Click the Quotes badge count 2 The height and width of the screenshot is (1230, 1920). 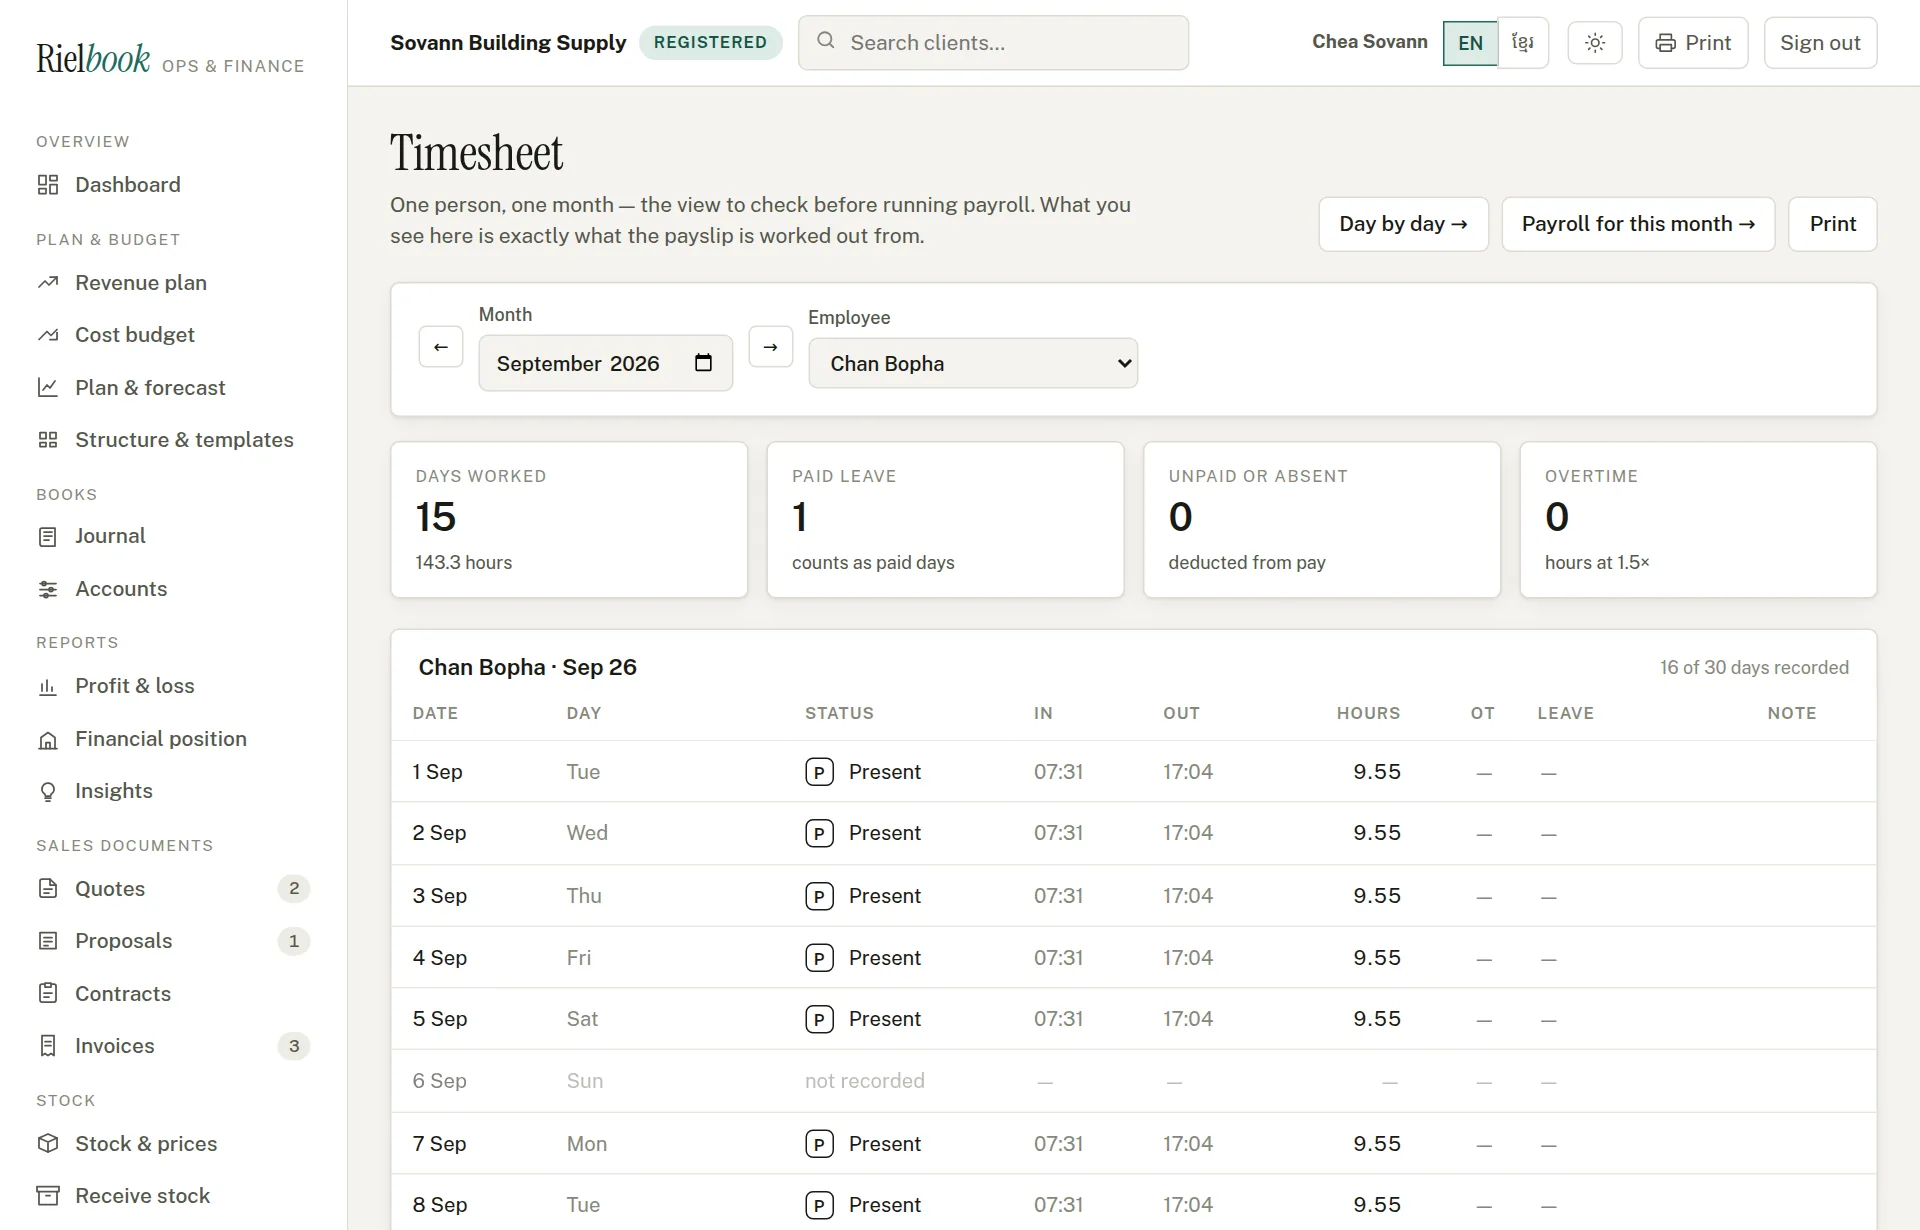click(294, 889)
